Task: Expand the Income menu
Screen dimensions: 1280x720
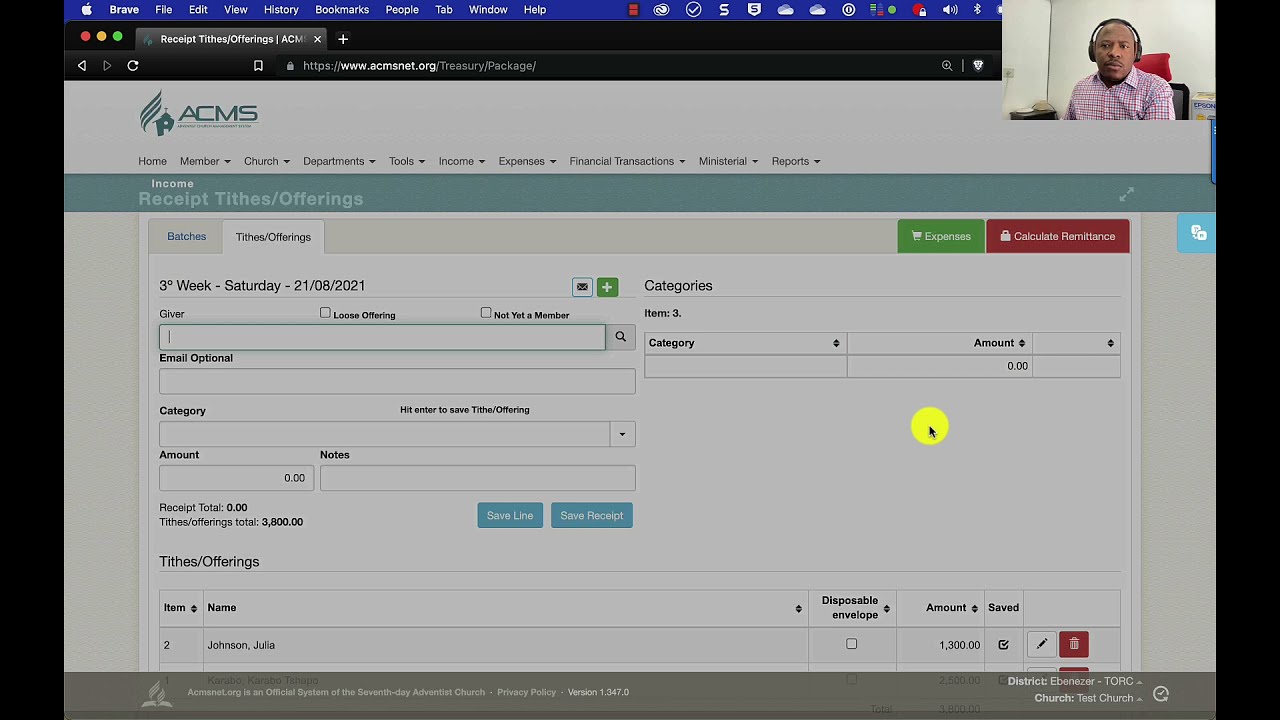Action: [461, 161]
